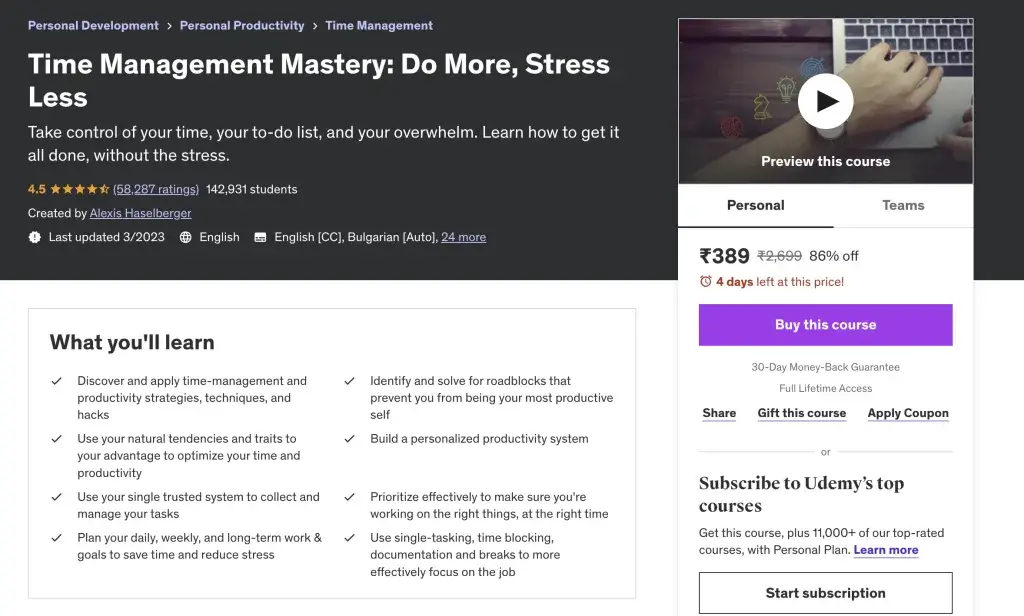
Task: Click checkmark beside Build a personalized productivity system
Action: point(350,439)
